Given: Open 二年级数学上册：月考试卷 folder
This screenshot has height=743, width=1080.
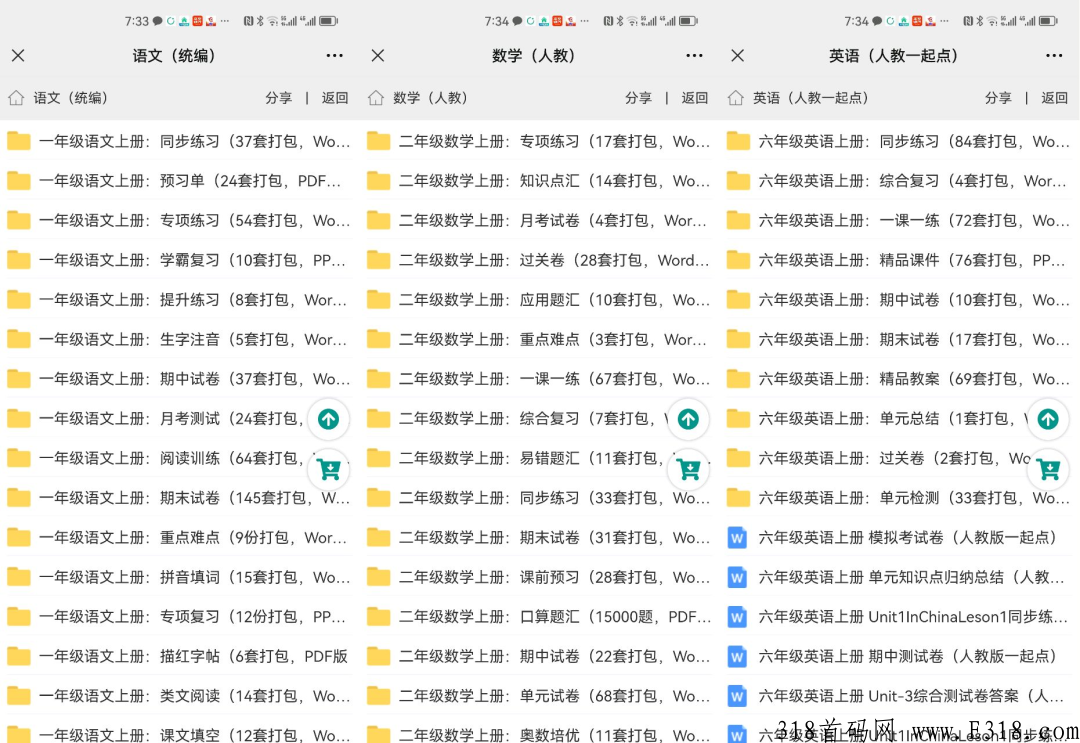Looking at the screenshot, I should (x=539, y=220).
